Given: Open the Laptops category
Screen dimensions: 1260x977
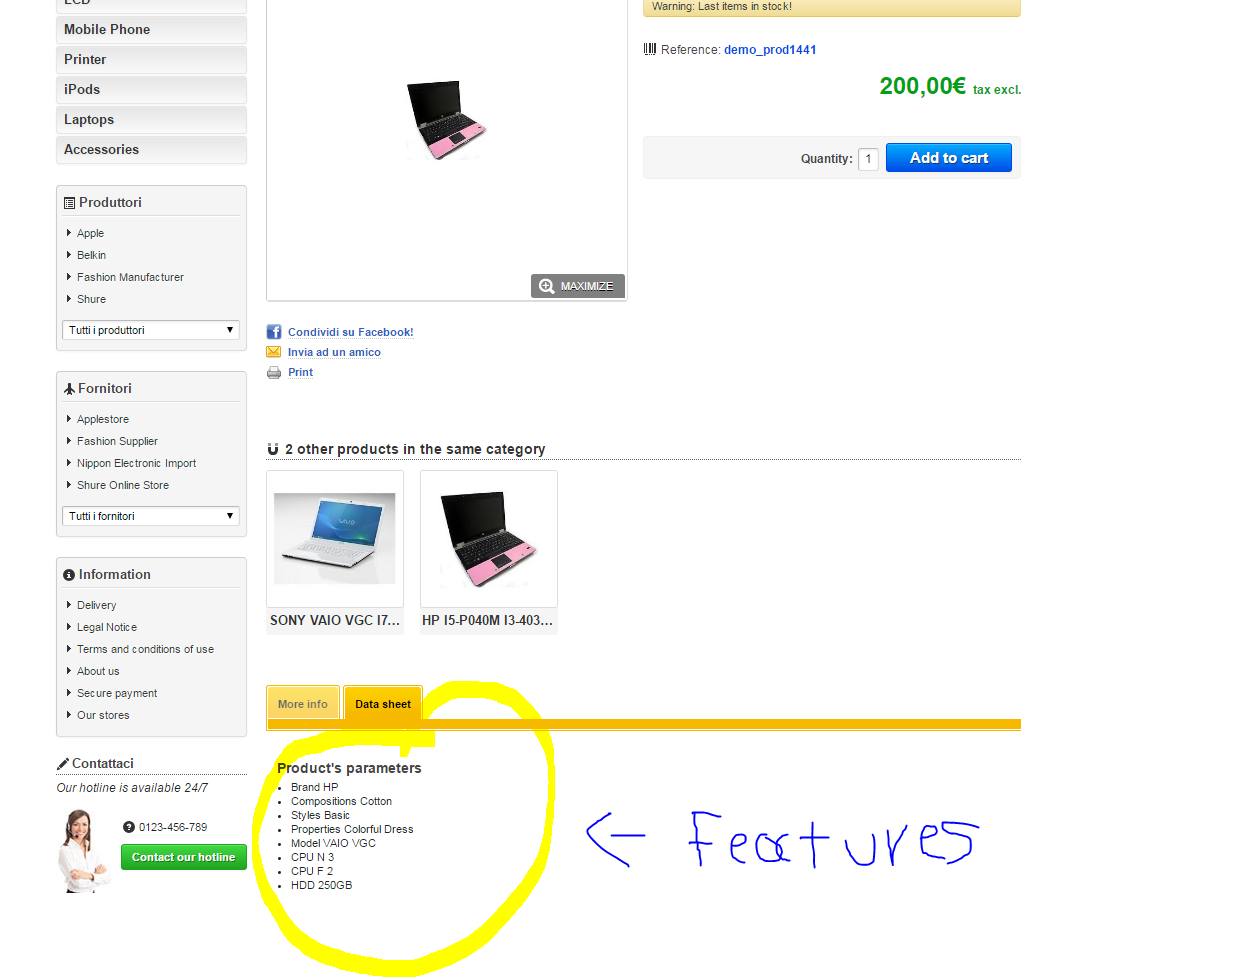Looking at the screenshot, I should tap(151, 119).
